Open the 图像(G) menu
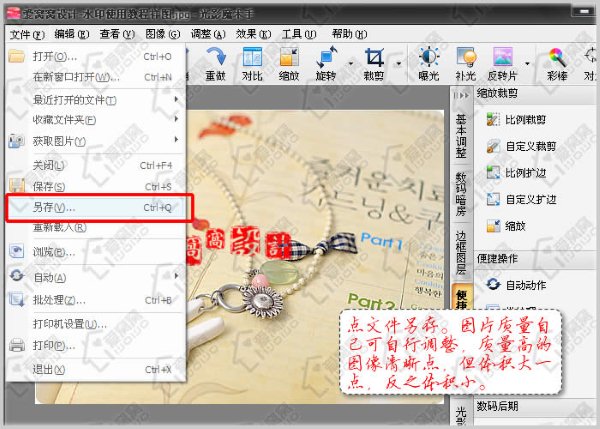The height and width of the screenshot is (429, 600). tap(163, 34)
